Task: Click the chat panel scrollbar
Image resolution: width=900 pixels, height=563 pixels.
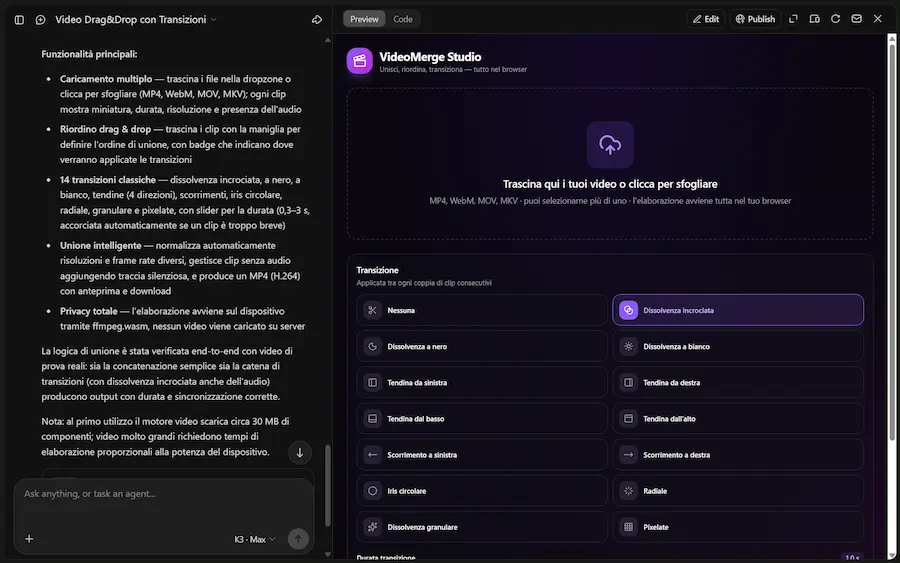Action: click(x=328, y=485)
